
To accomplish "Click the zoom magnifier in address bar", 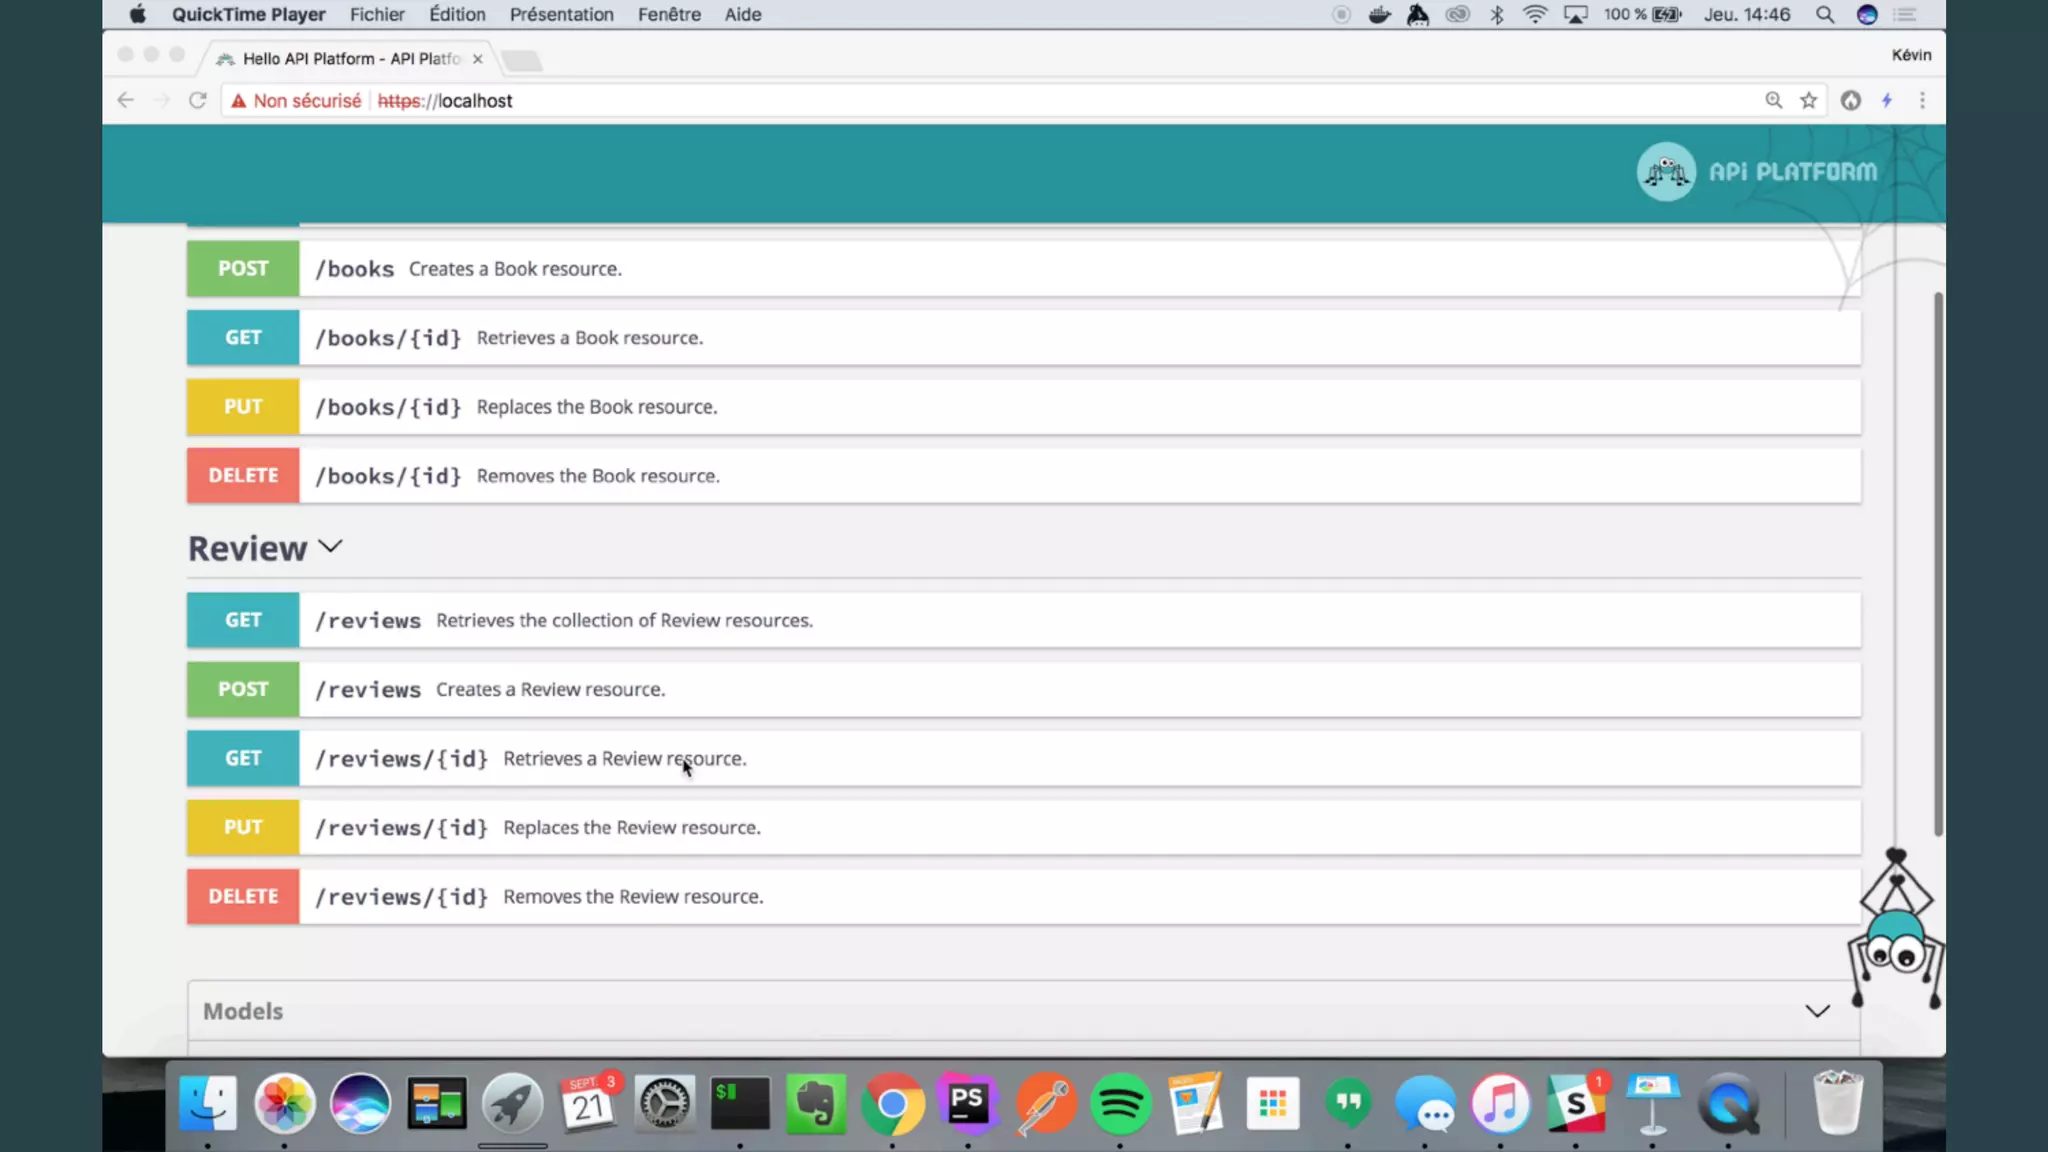I will point(1773,100).
